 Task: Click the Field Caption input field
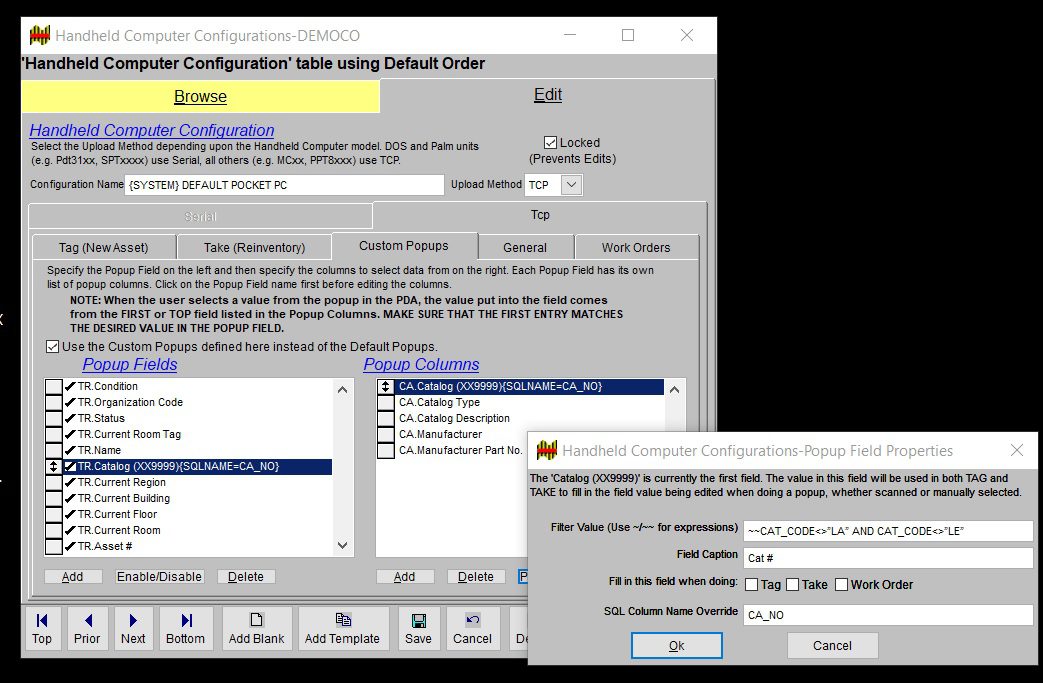[x=888, y=558]
